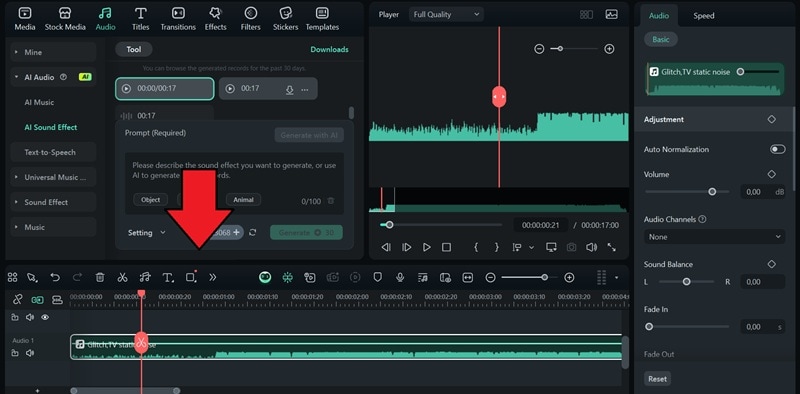Screen dimensions: 800x394
Task: Expand the Setting dropdown
Action: click(x=147, y=233)
